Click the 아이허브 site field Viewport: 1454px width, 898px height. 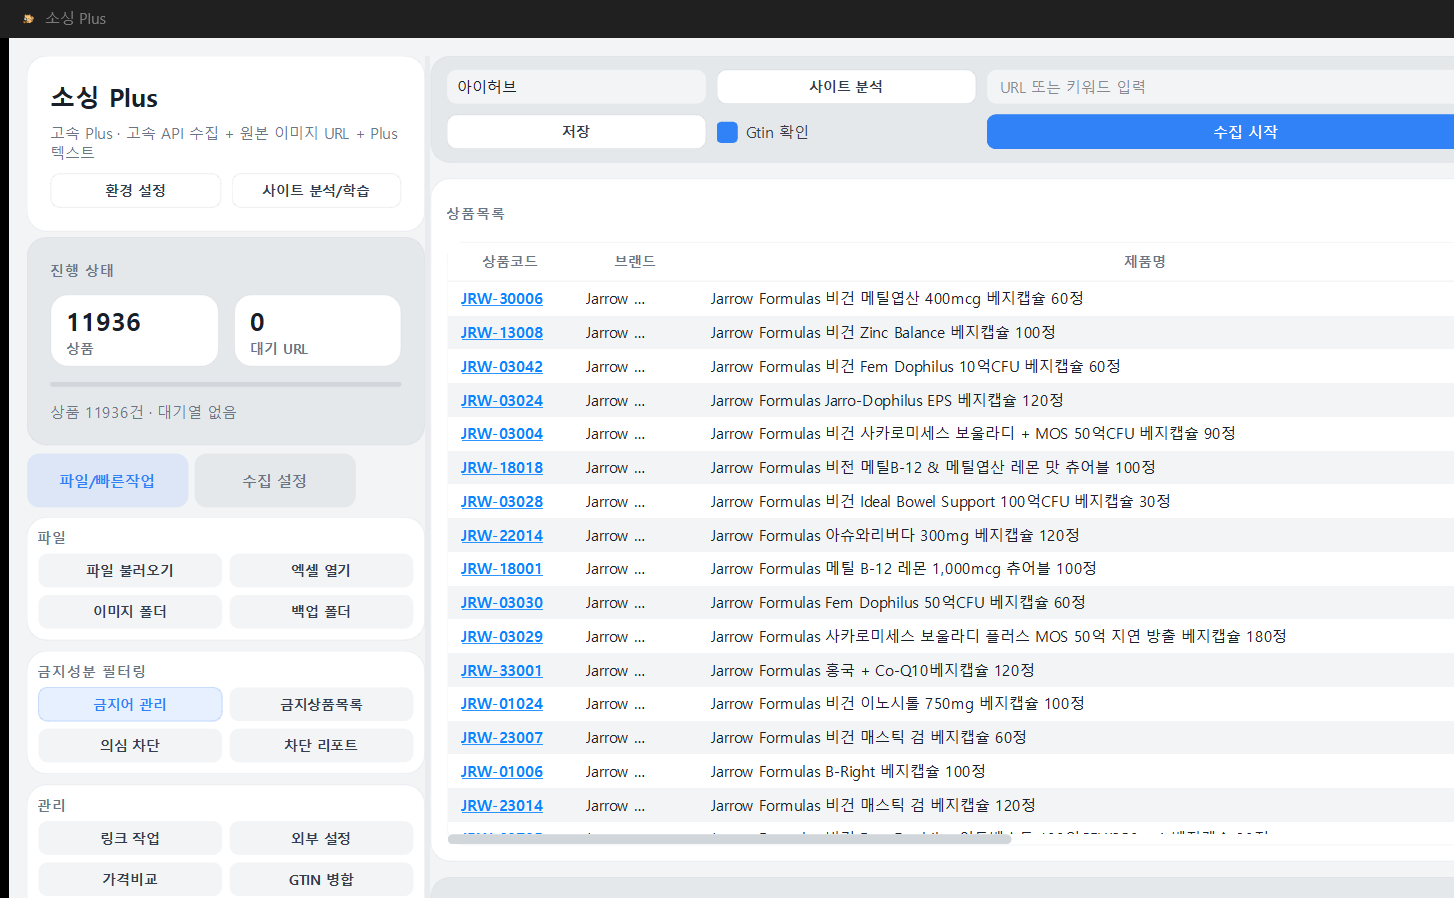point(576,87)
